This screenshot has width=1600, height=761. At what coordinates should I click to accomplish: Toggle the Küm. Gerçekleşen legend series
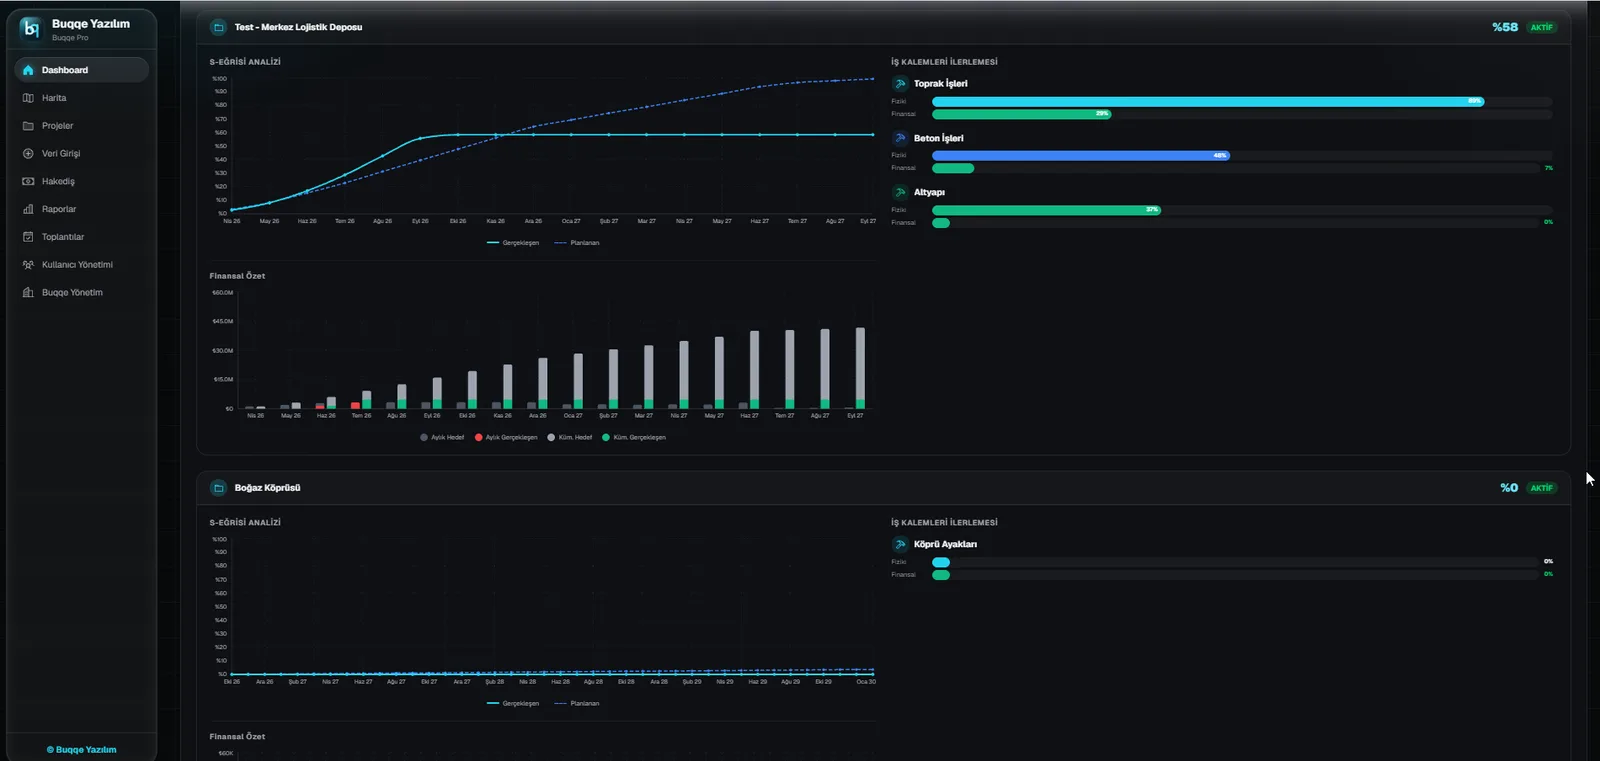pos(634,437)
